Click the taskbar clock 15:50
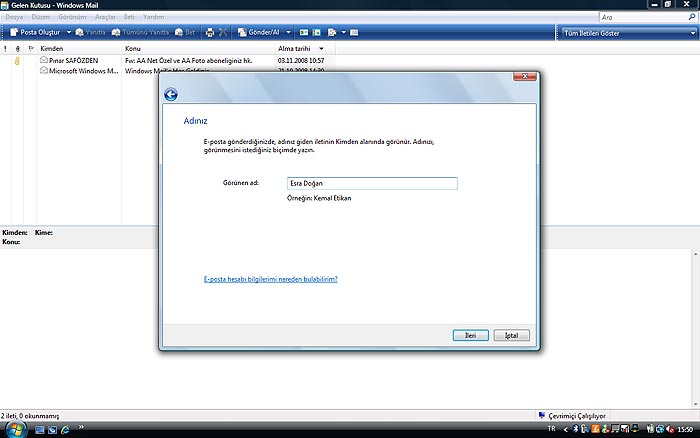The image size is (700, 438). tap(685, 430)
